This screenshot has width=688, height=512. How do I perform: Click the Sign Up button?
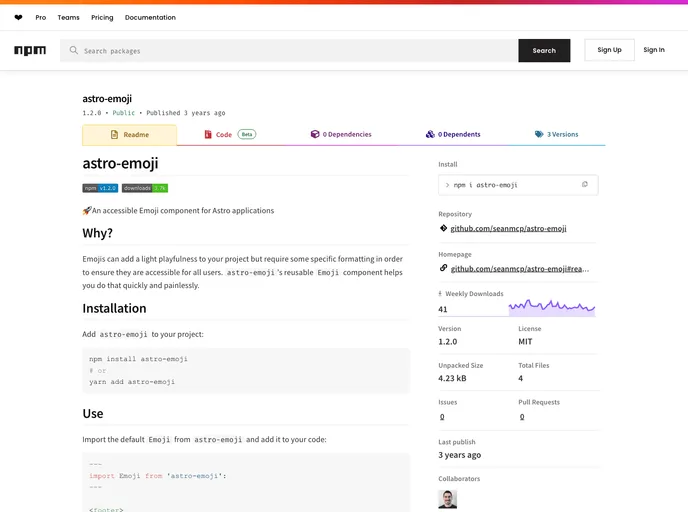click(x=609, y=50)
